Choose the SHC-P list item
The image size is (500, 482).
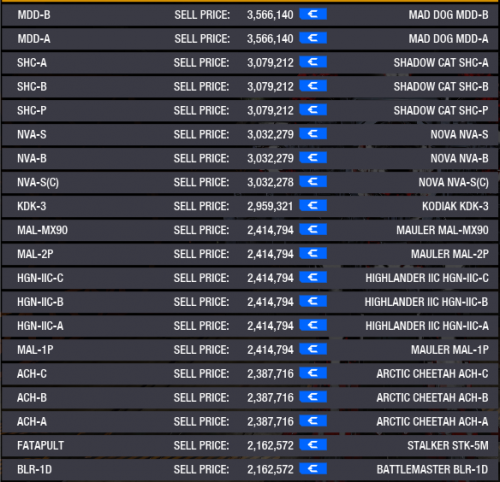tap(250, 110)
